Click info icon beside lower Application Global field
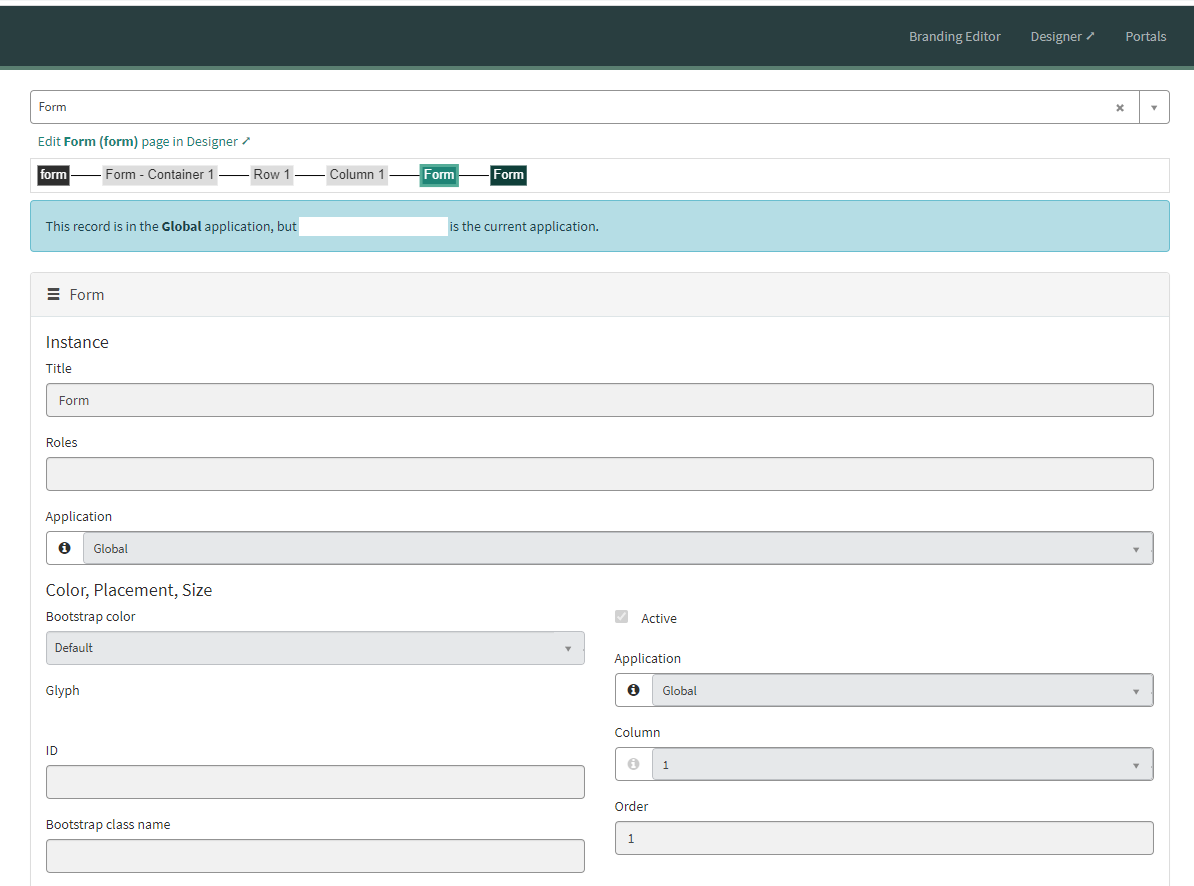Screen dimensions: 1194x886 [x=633, y=690]
